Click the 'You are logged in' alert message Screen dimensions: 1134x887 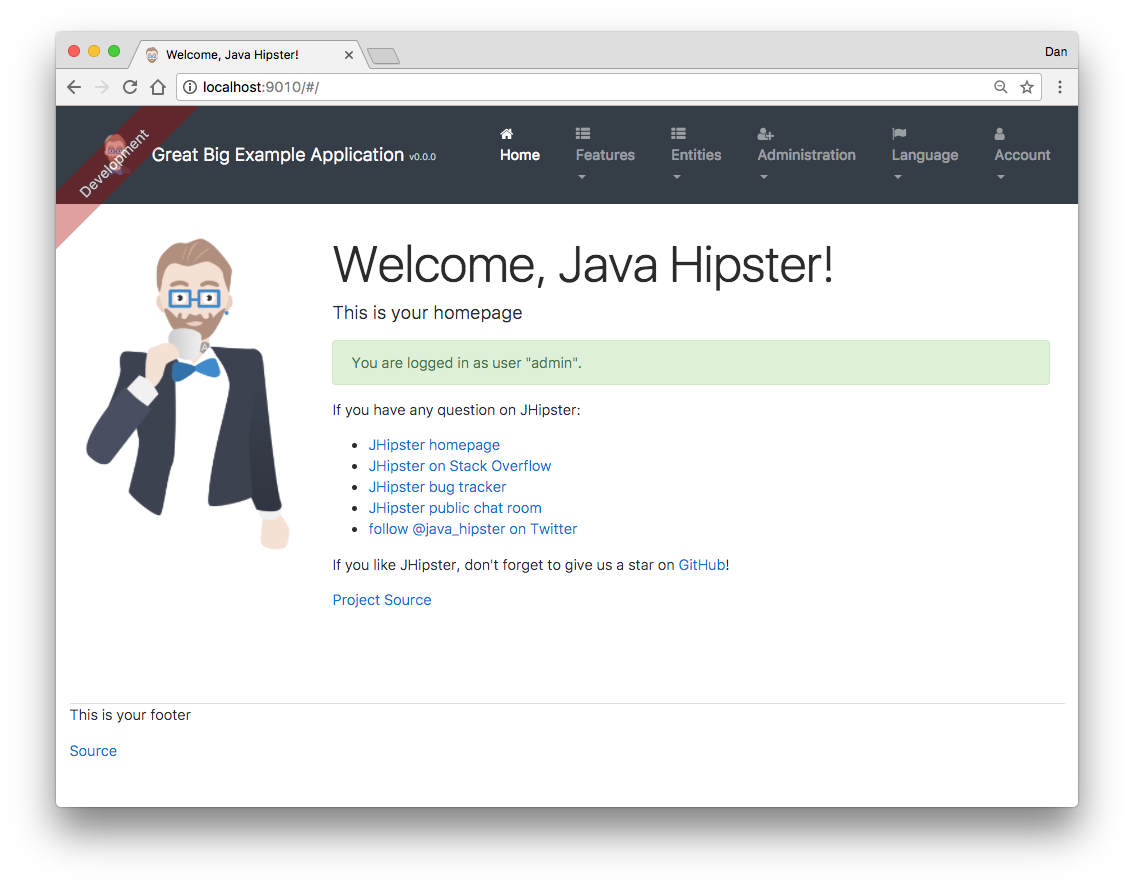coord(691,362)
